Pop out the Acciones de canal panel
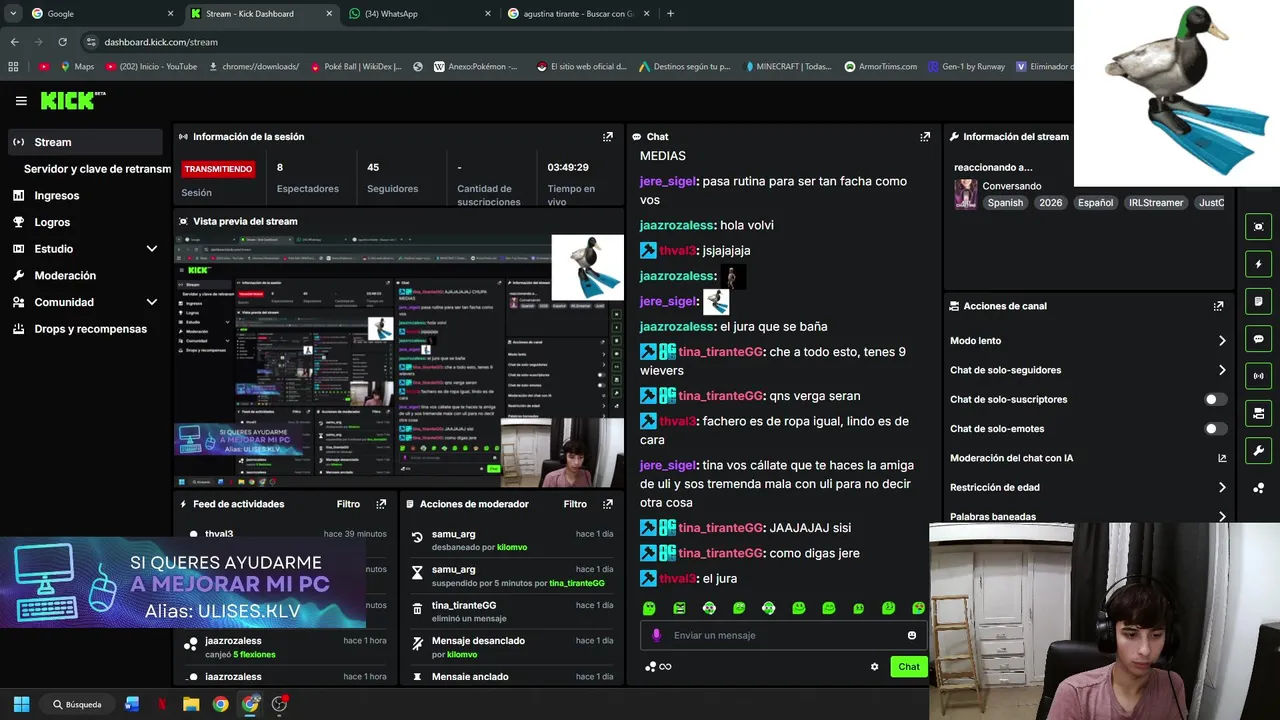This screenshot has width=1280, height=720. pos(1218,306)
